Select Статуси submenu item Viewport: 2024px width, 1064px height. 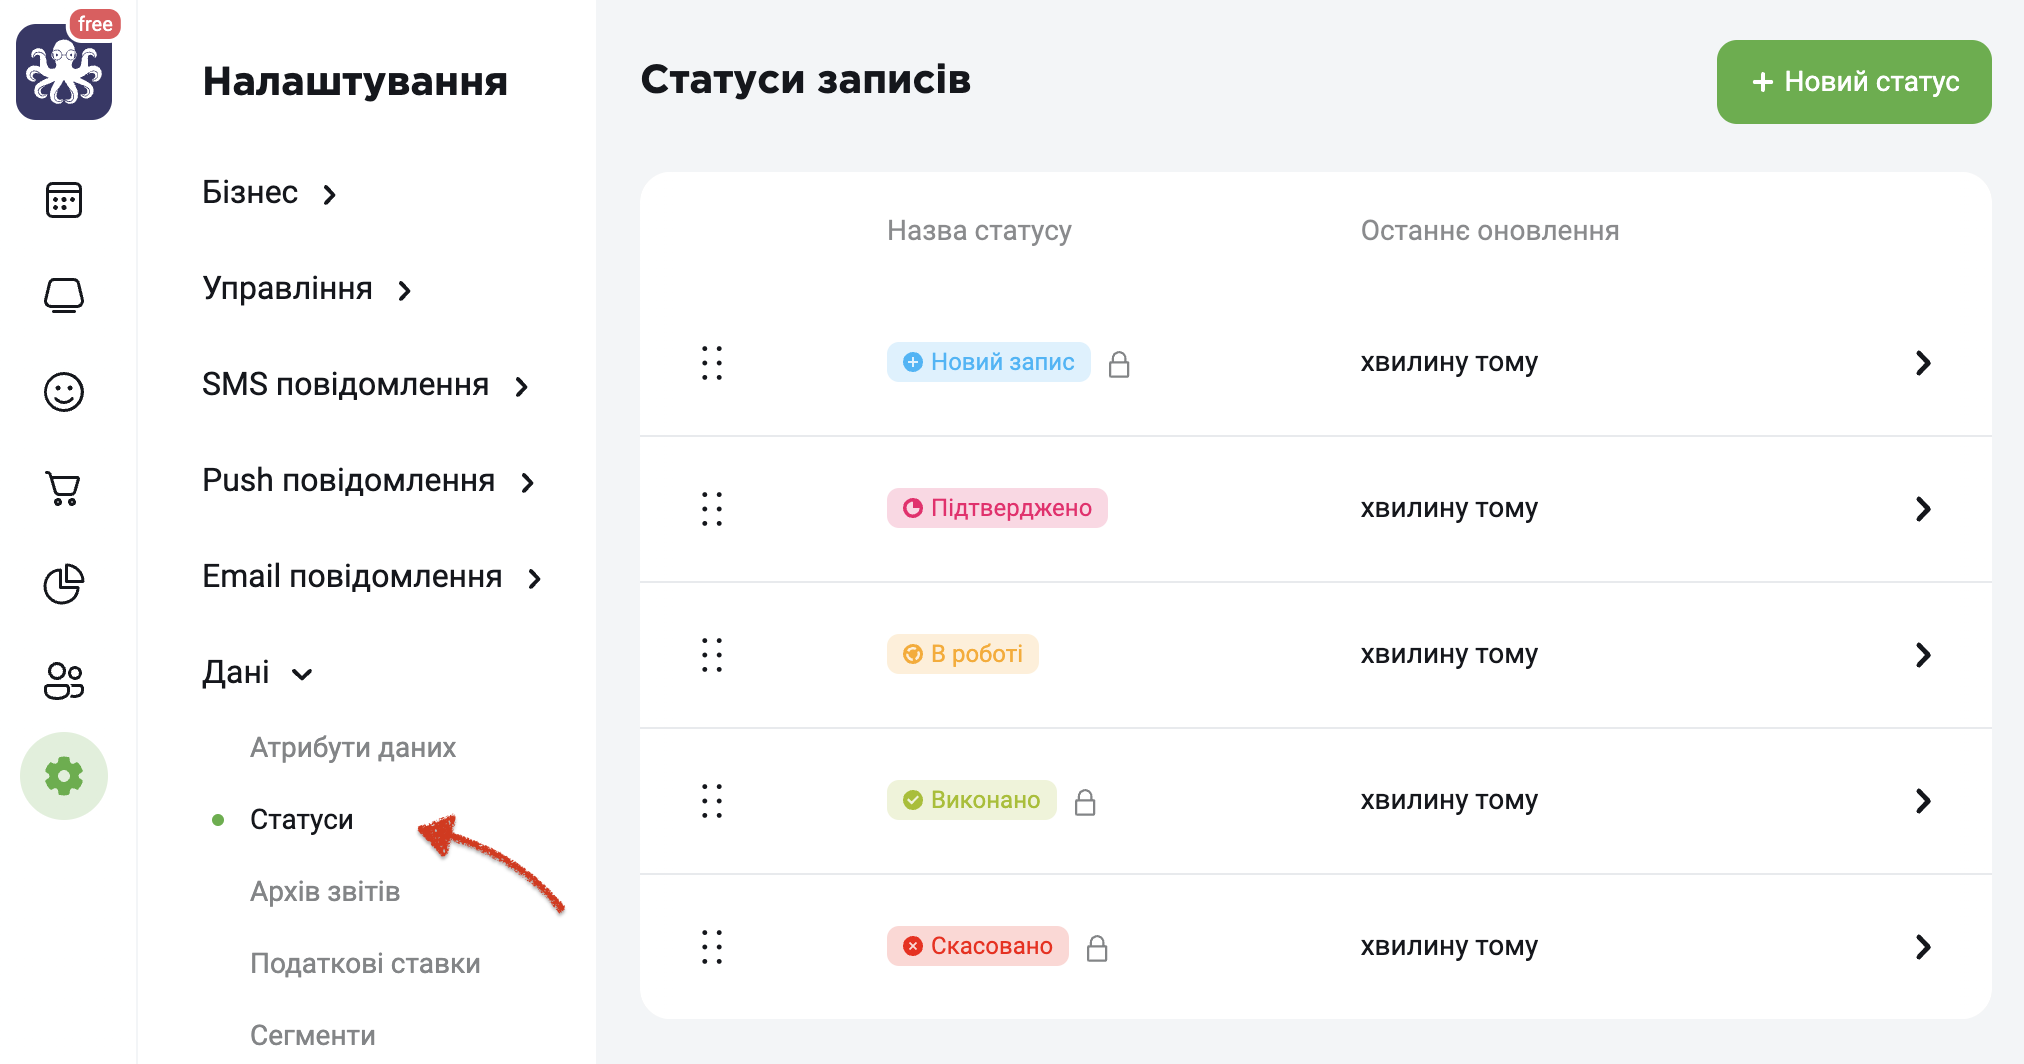point(301,820)
